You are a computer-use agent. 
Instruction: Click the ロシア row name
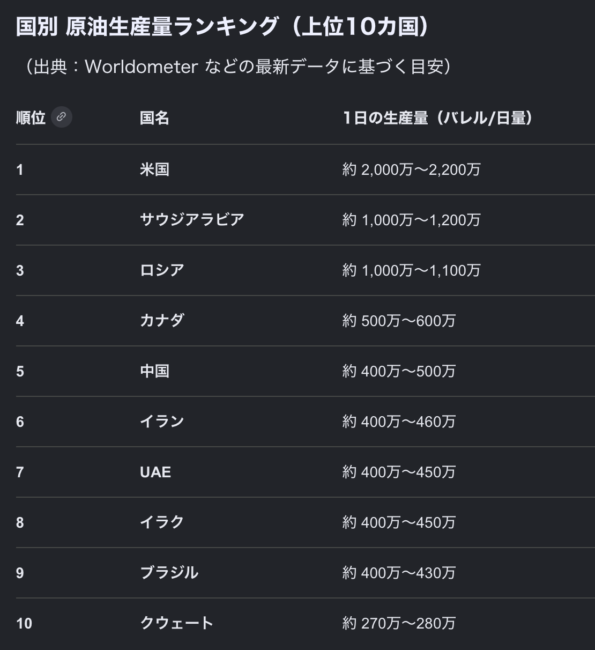(162, 270)
